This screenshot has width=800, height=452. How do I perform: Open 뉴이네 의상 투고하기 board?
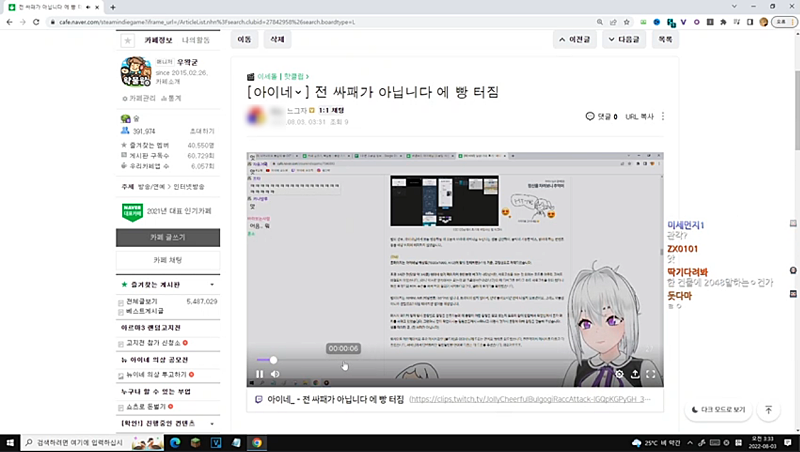[x=157, y=374]
